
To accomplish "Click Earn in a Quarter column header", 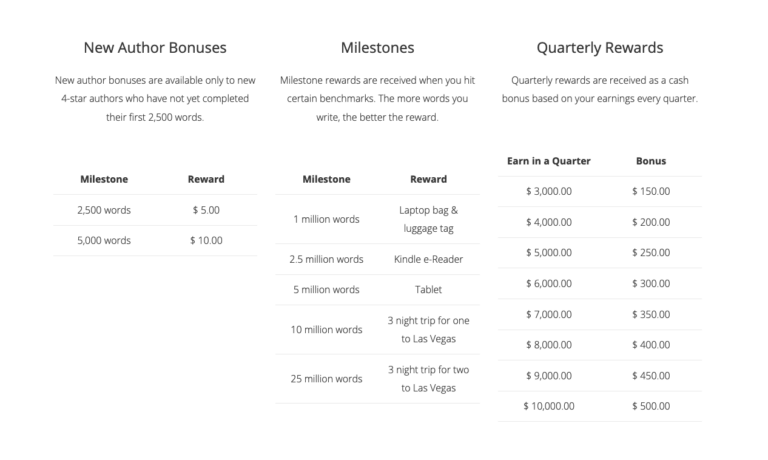I will point(548,160).
